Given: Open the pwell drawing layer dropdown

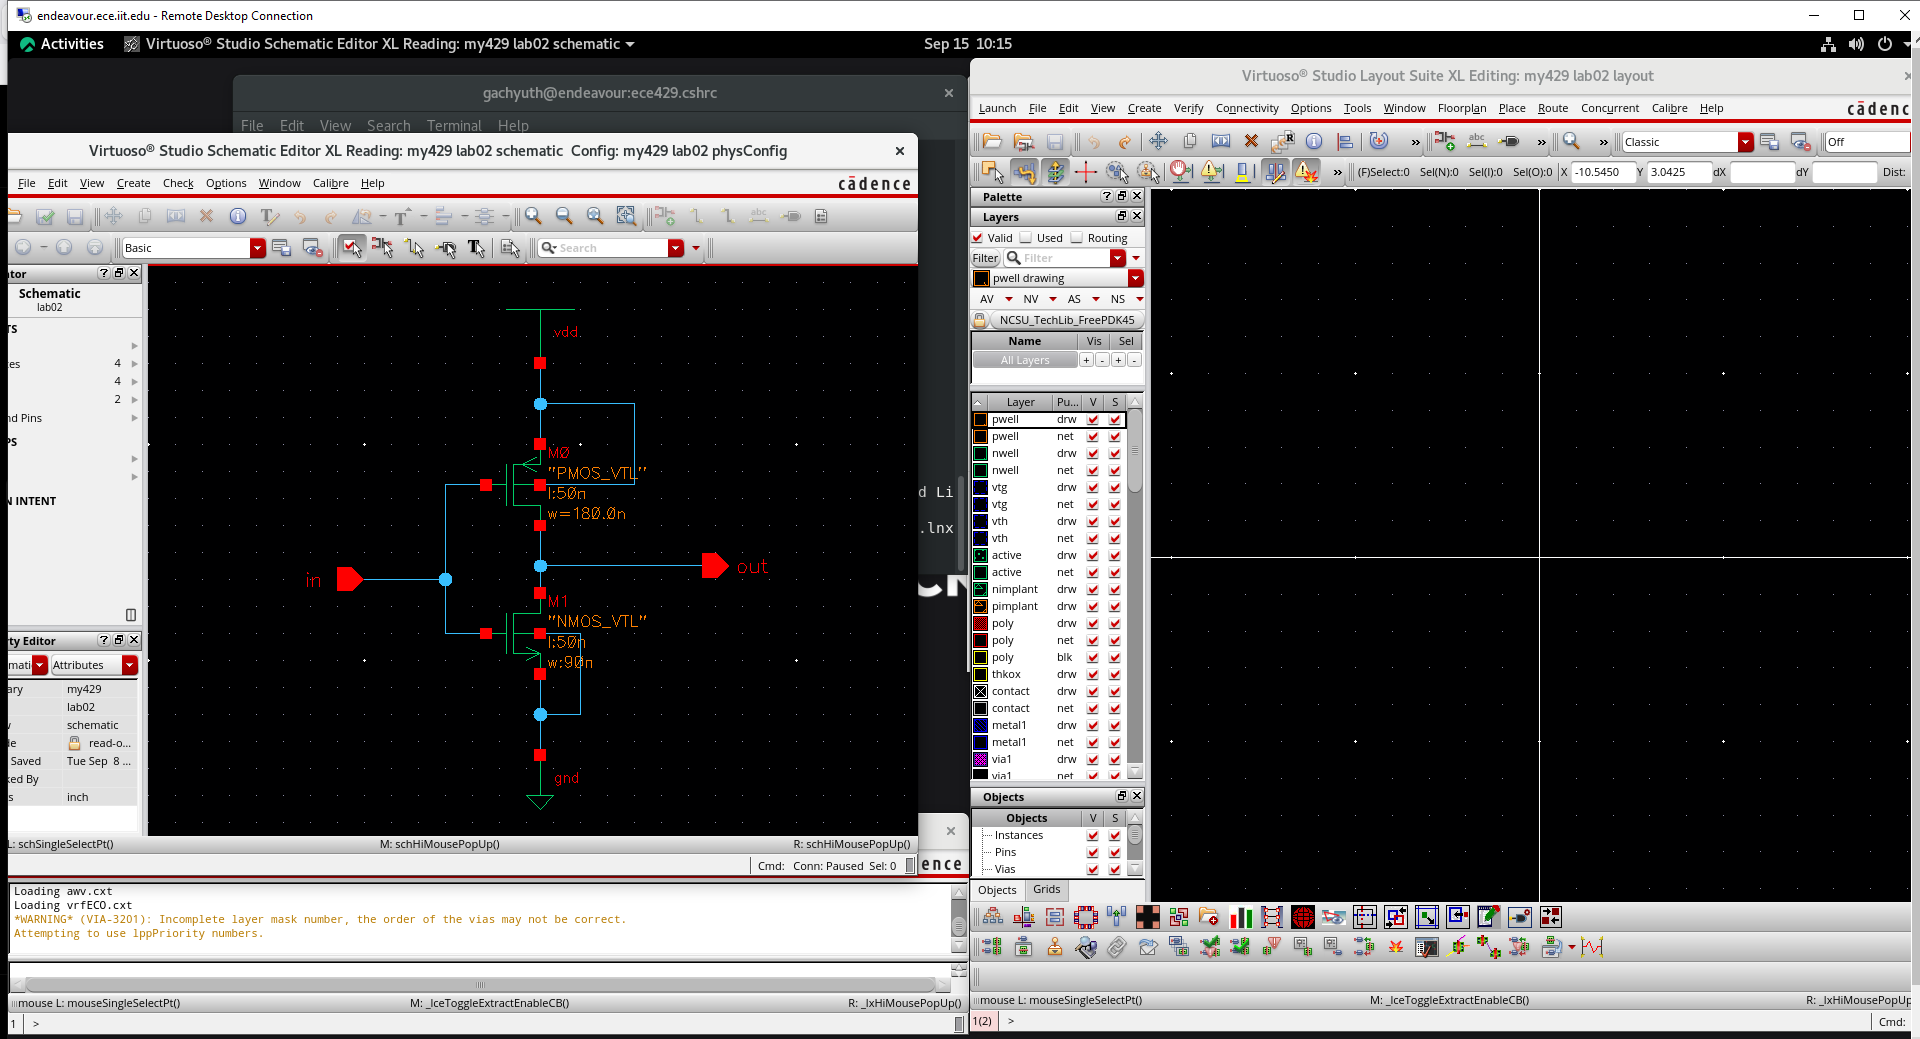Looking at the screenshot, I should click(x=1136, y=279).
